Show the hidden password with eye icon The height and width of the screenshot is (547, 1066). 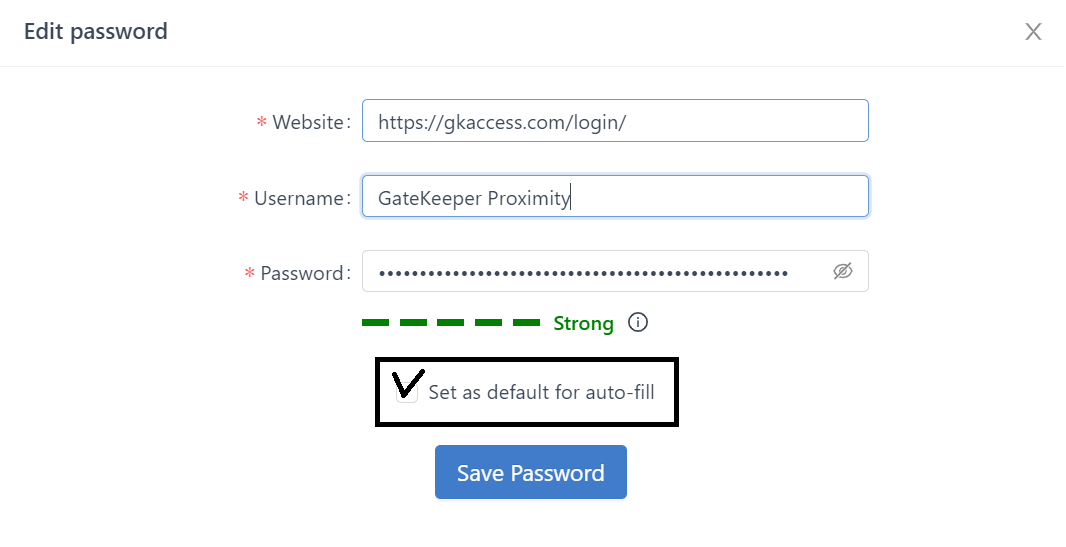coord(843,271)
